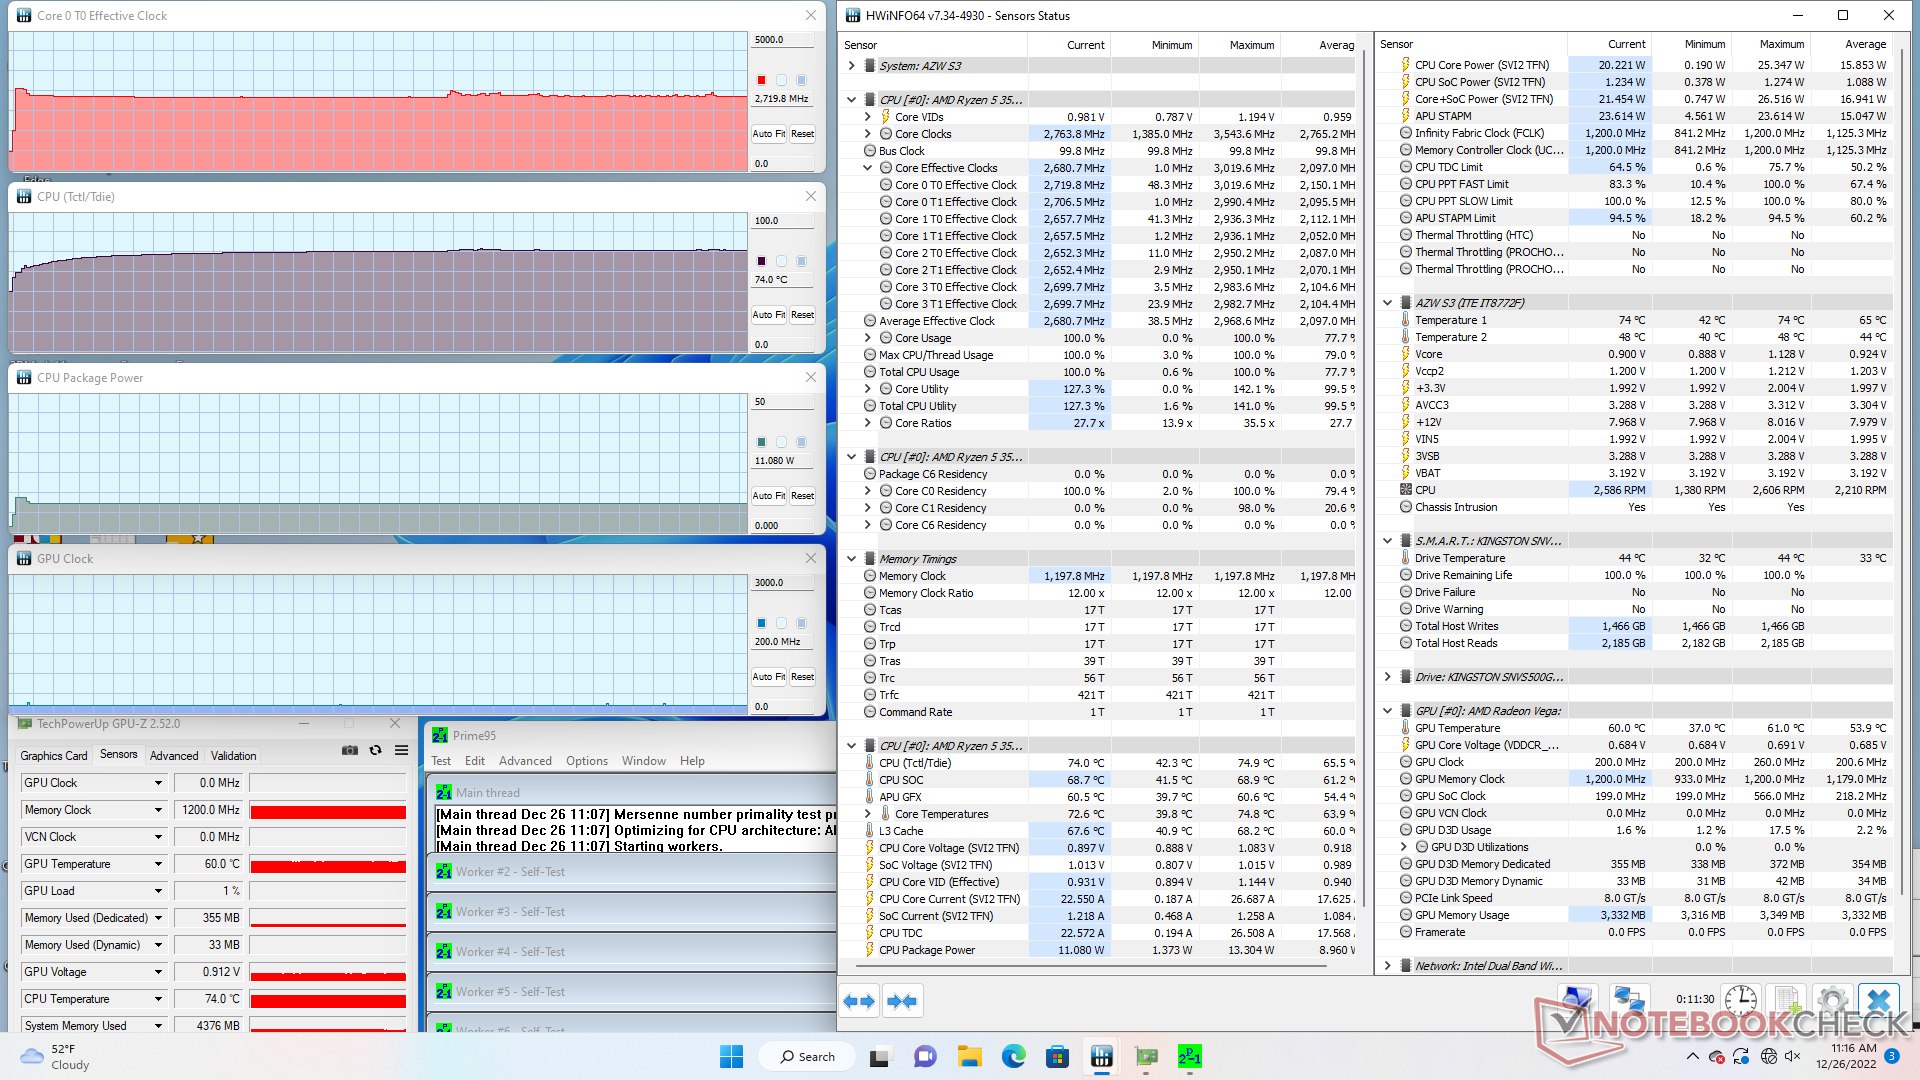
Task: Click Auto Fit in CPU (Tctl/Tdie) graph
Action: pyautogui.click(x=769, y=315)
